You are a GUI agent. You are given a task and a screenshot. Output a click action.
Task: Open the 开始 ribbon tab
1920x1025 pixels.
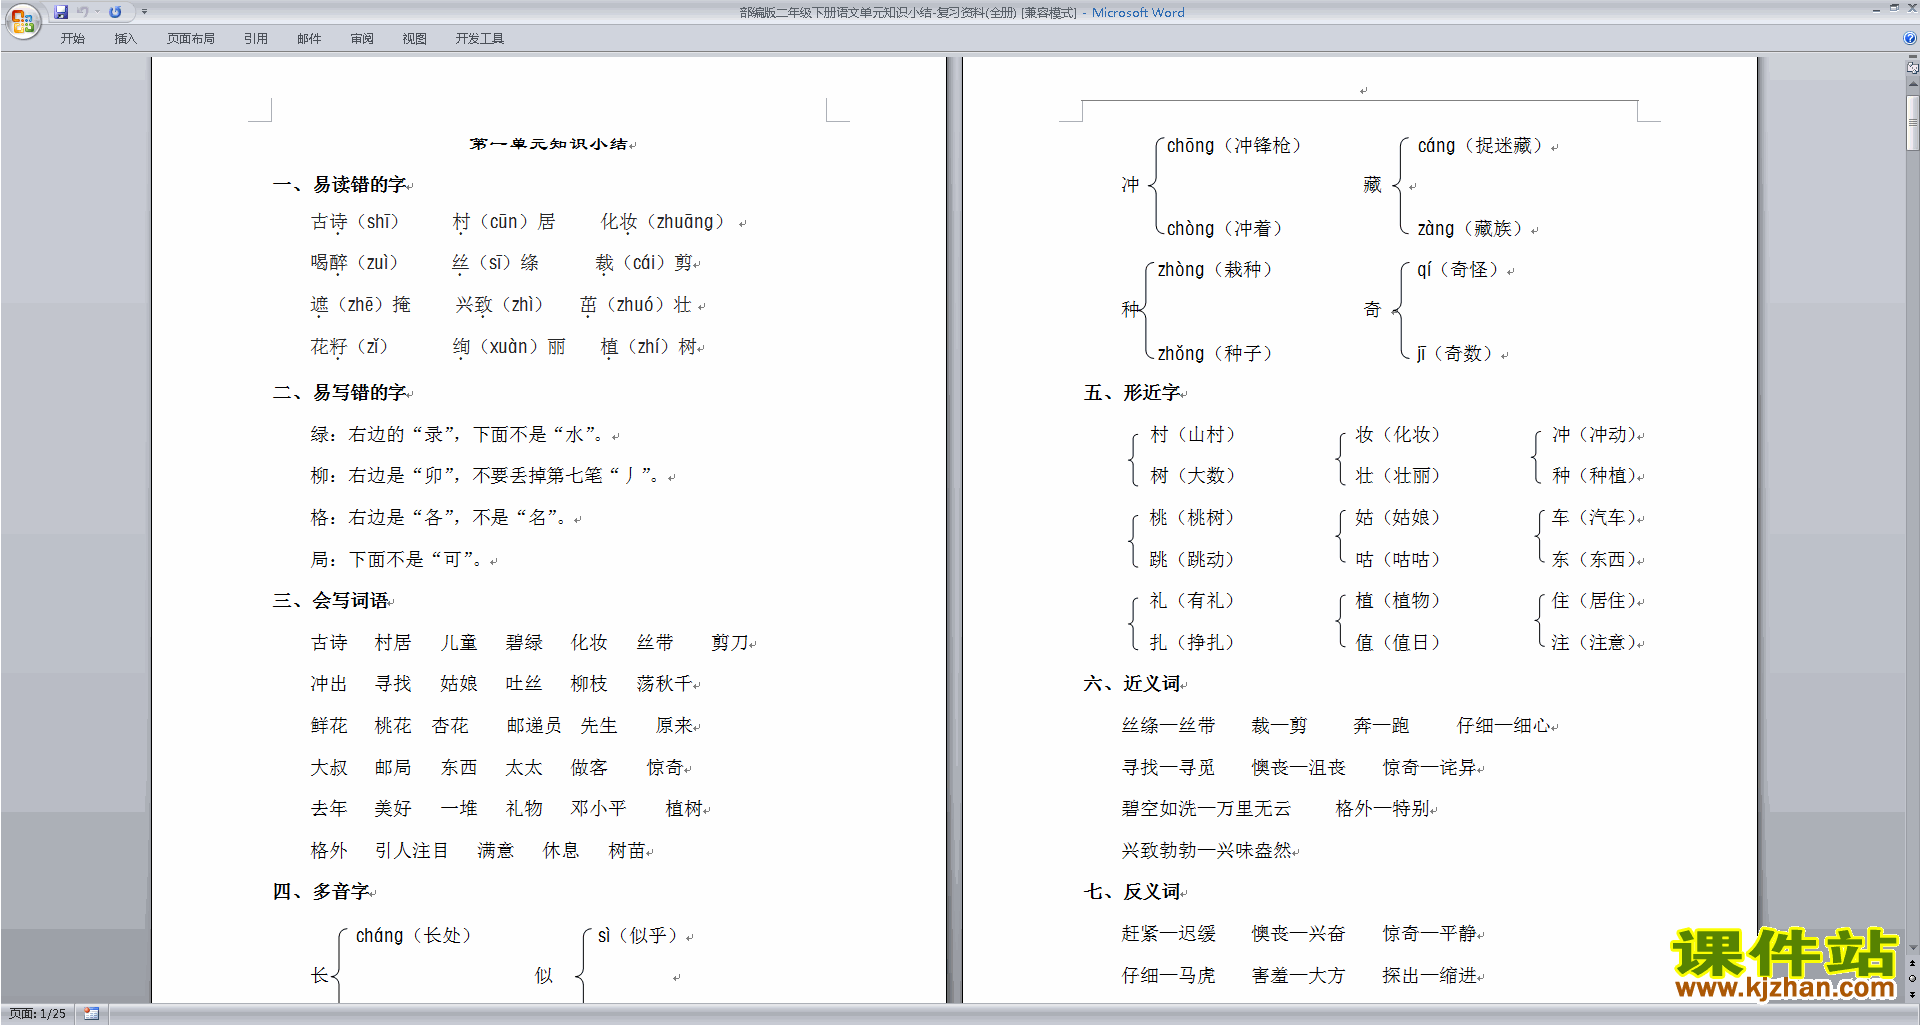pyautogui.click(x=72, y=39)
